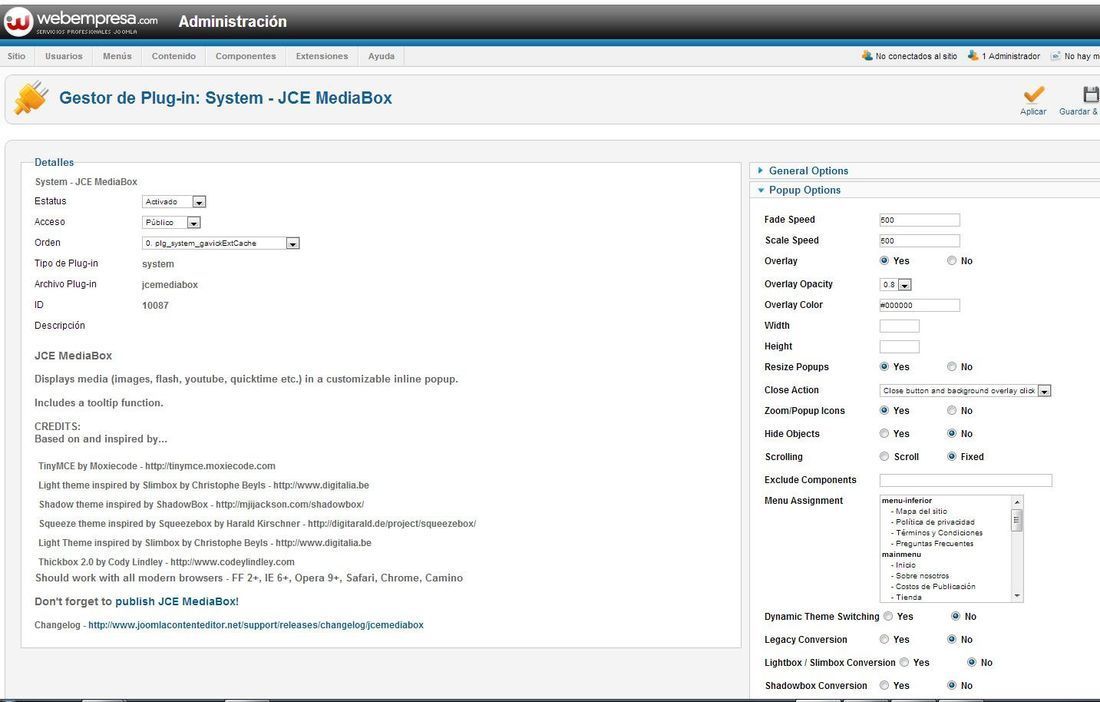The image size is (1100, 702).
Task: Click Menu Assignment scrollbar up arrow
Action: click(x=1017, y=501)
